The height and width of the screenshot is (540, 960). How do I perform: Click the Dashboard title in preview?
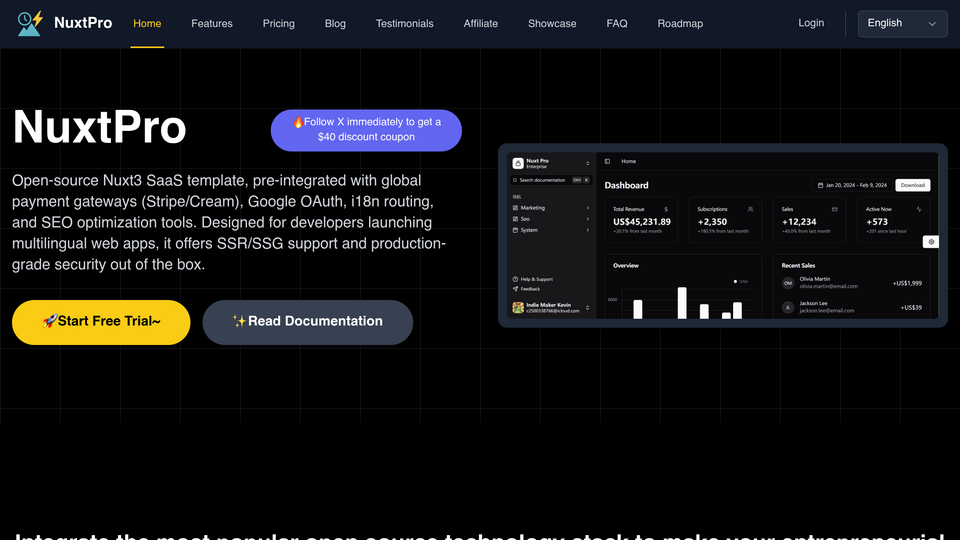(x=626, y=186)
